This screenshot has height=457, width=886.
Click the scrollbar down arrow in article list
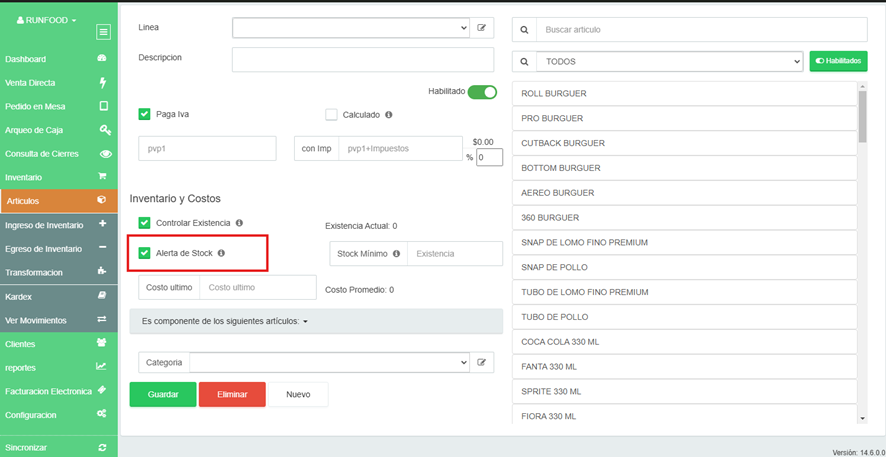coord(862,418)
